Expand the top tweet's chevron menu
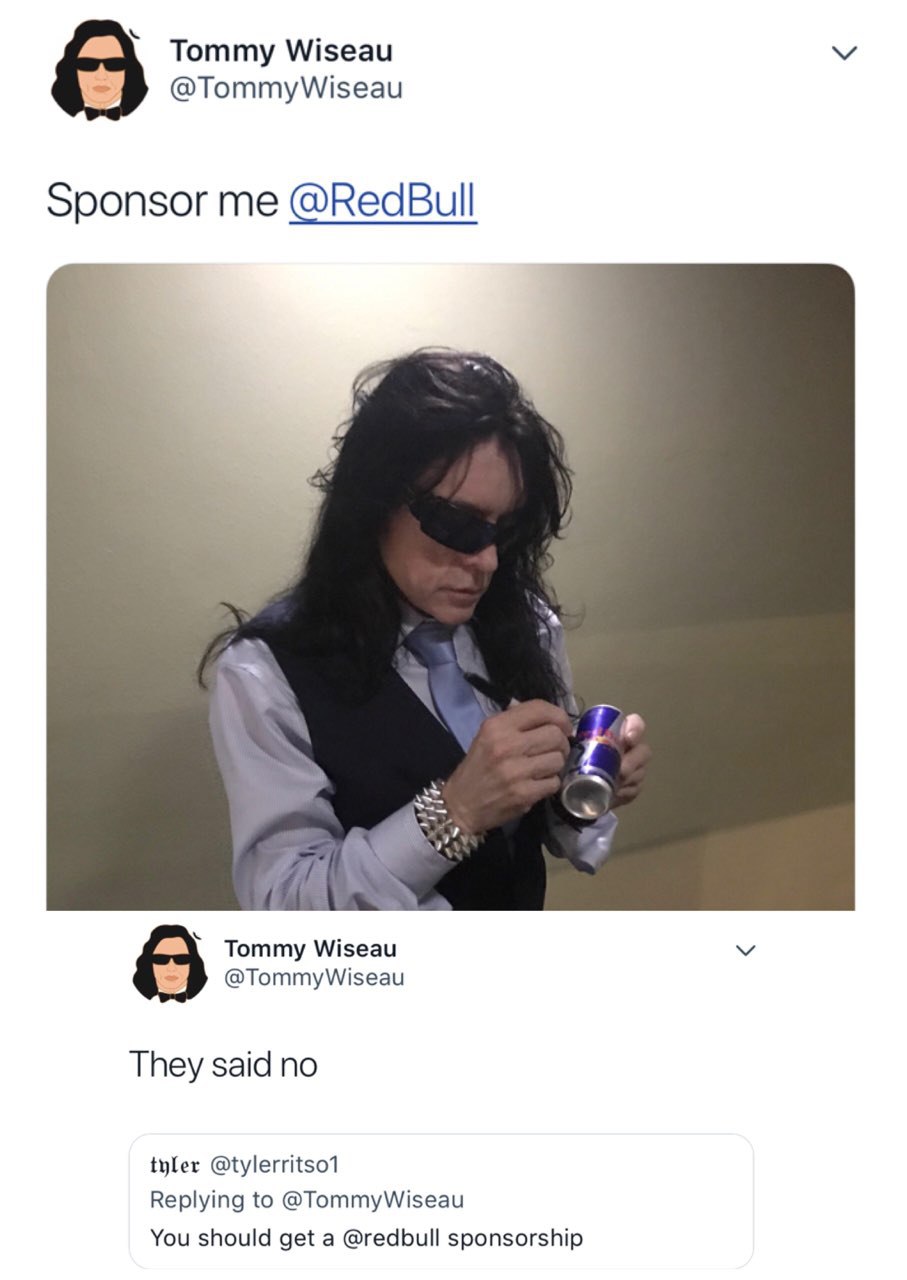 click(845, 53)
